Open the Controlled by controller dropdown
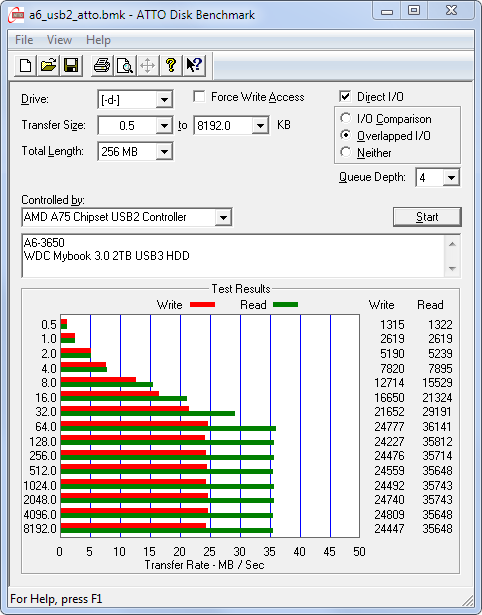The image size is (482, 615). (223, 217)
